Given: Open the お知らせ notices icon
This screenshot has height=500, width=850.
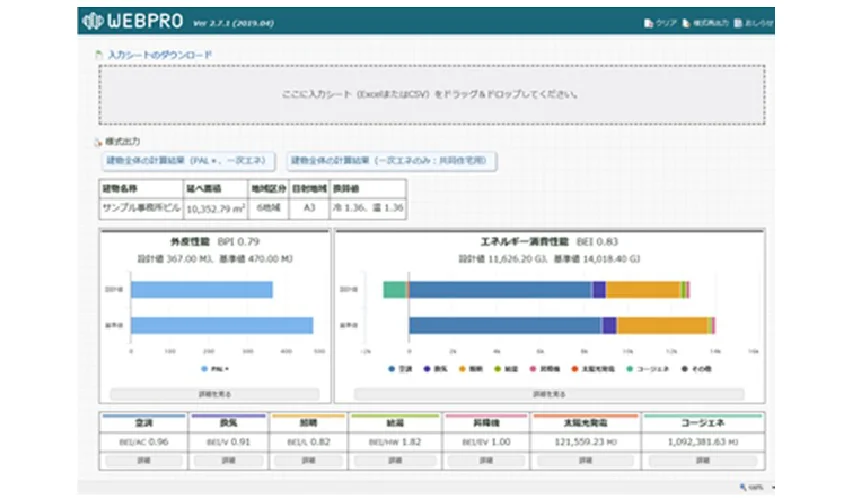Looking at the screenshot, I should click(x=738, y=23).
